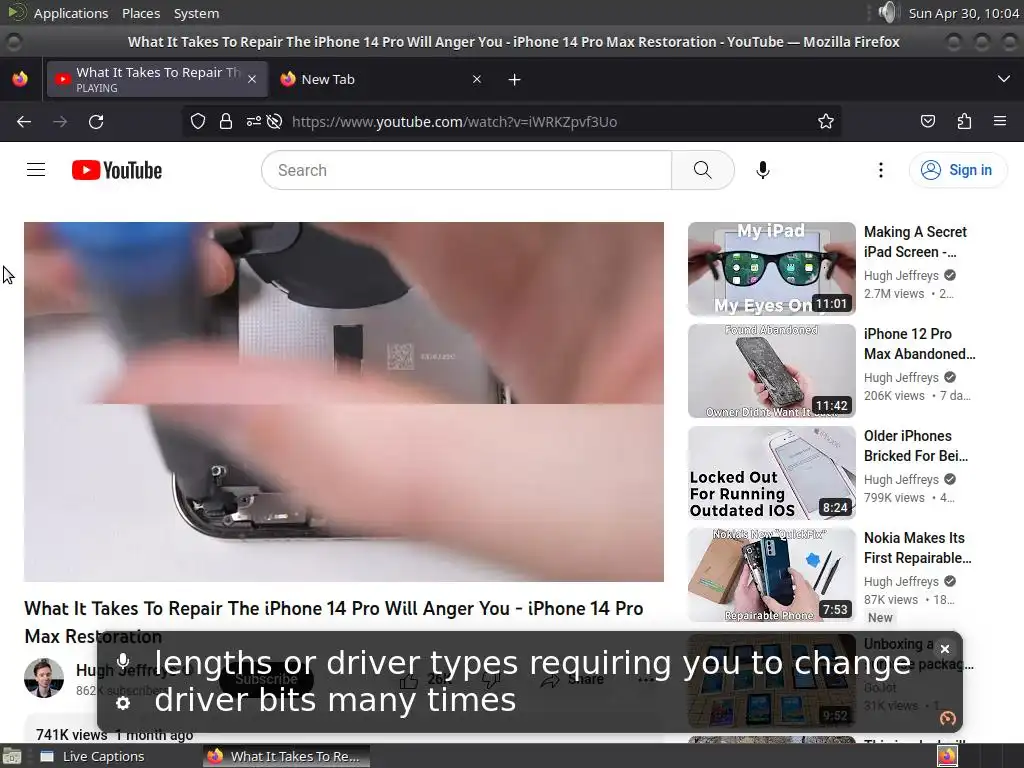
Task: Open a new browser tab
Action: click(515, 80)
